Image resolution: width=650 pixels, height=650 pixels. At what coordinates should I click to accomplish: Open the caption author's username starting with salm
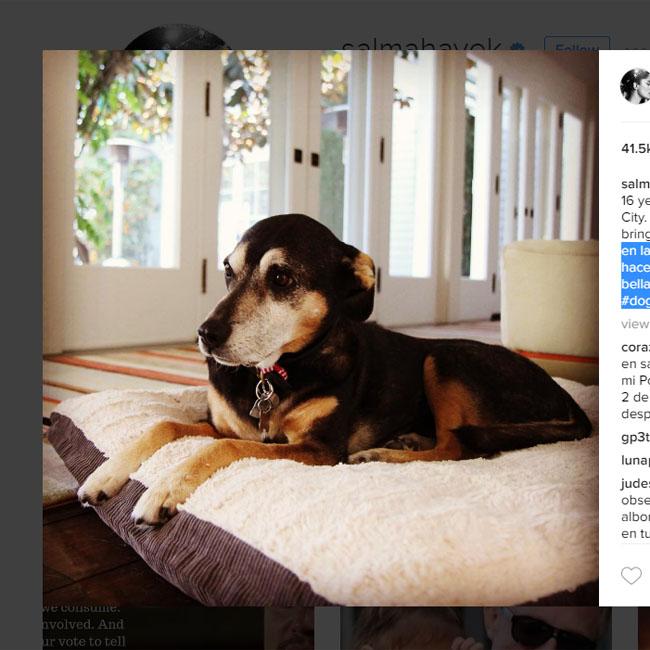pyautogui.click(x=635, y=184)
